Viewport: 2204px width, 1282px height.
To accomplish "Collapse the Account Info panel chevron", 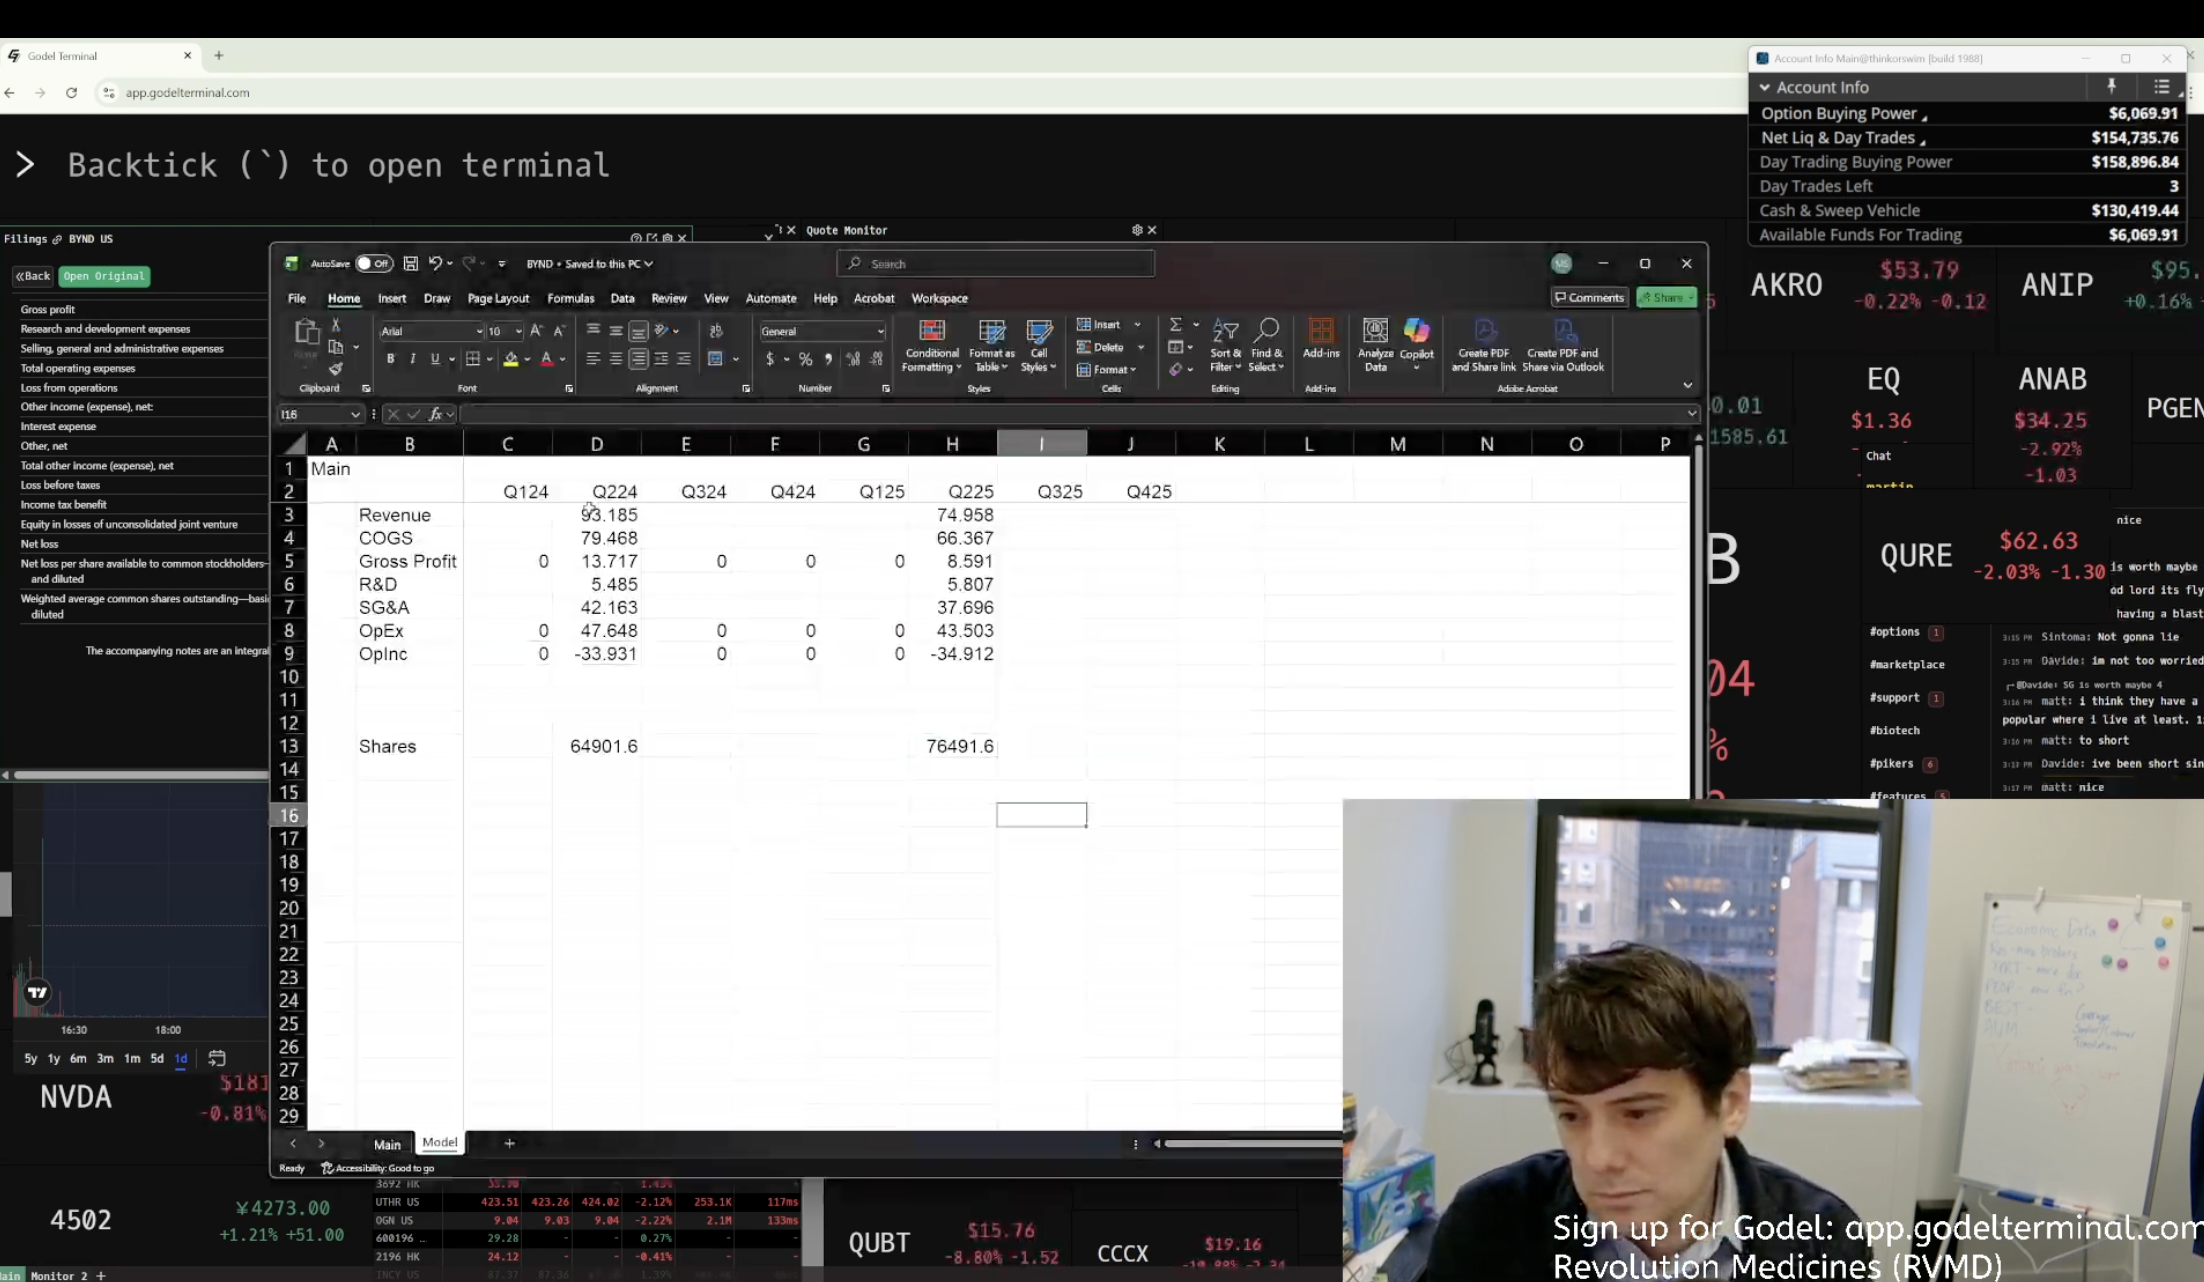I will click(x=1765, y=88).
